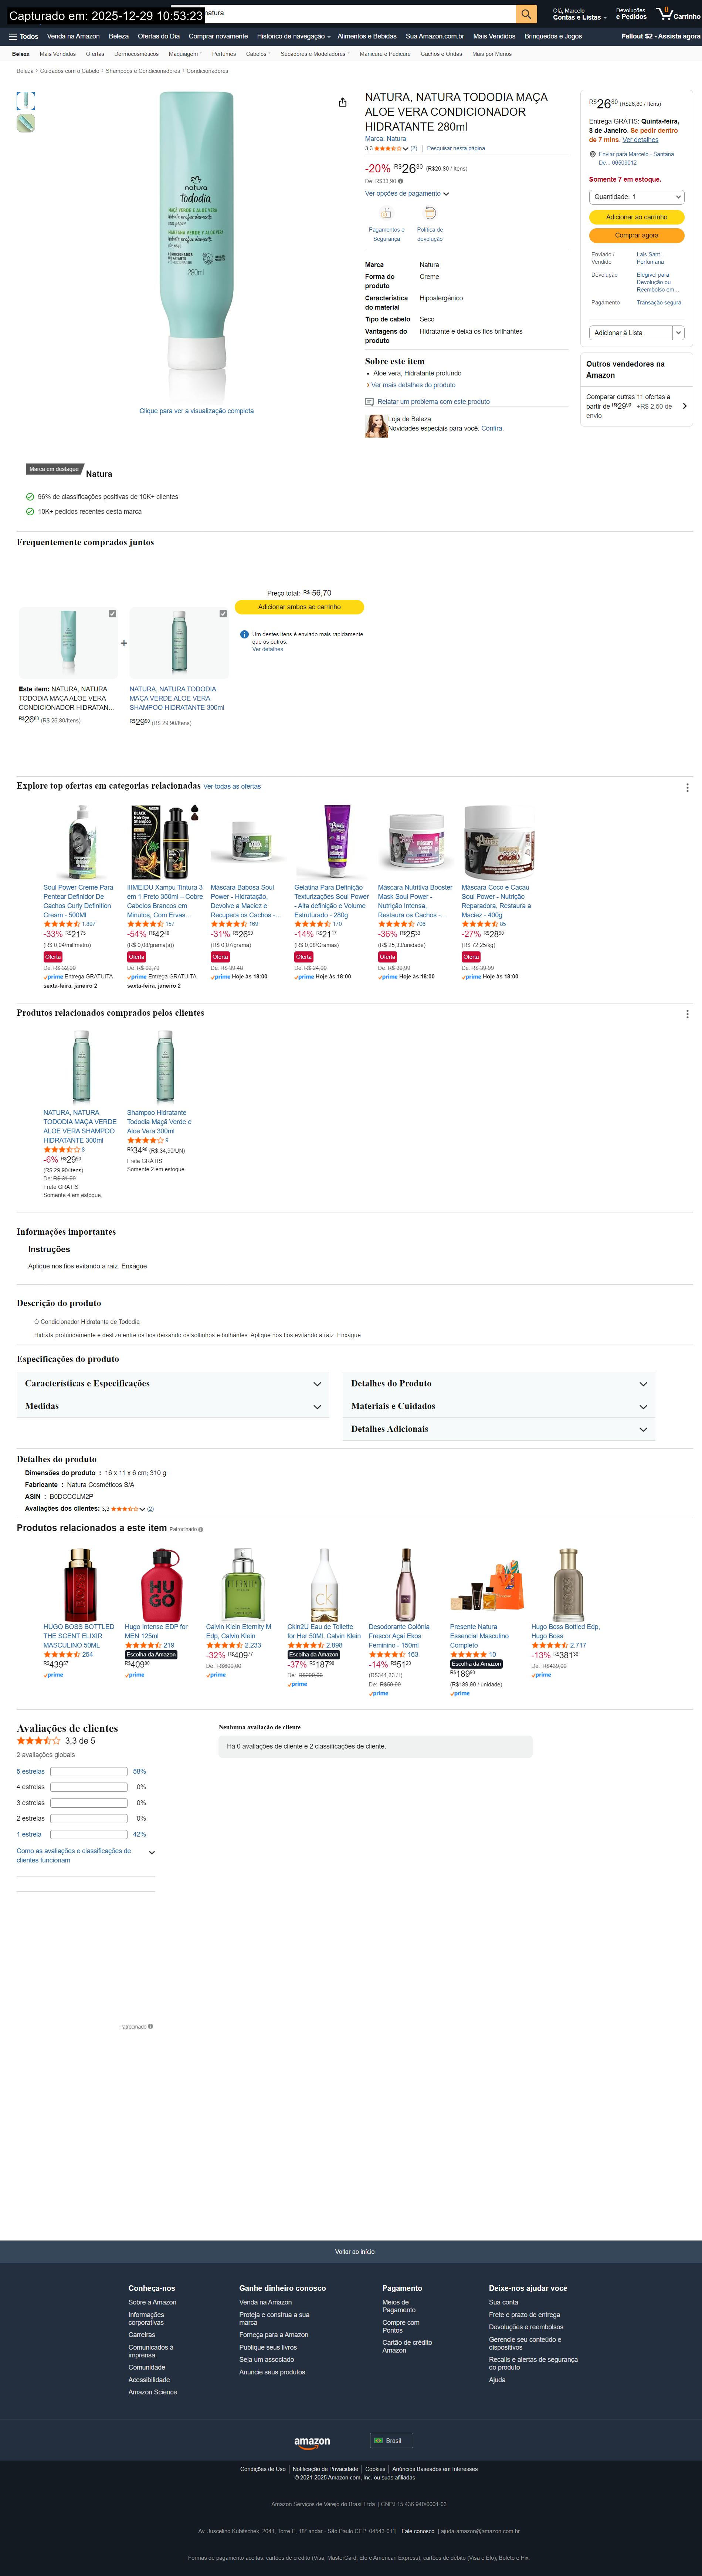702x2576 pixels.
Task: Click the Pagamentos e Segurança icon
Action: pyautogui.click(x=386, y=214)
